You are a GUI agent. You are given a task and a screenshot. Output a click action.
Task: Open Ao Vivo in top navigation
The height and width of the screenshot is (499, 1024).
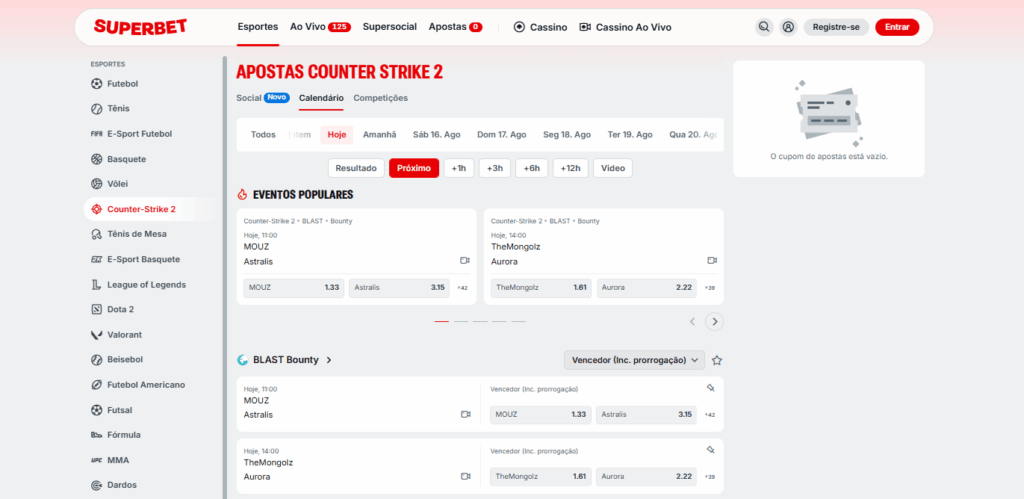(321, 27)
